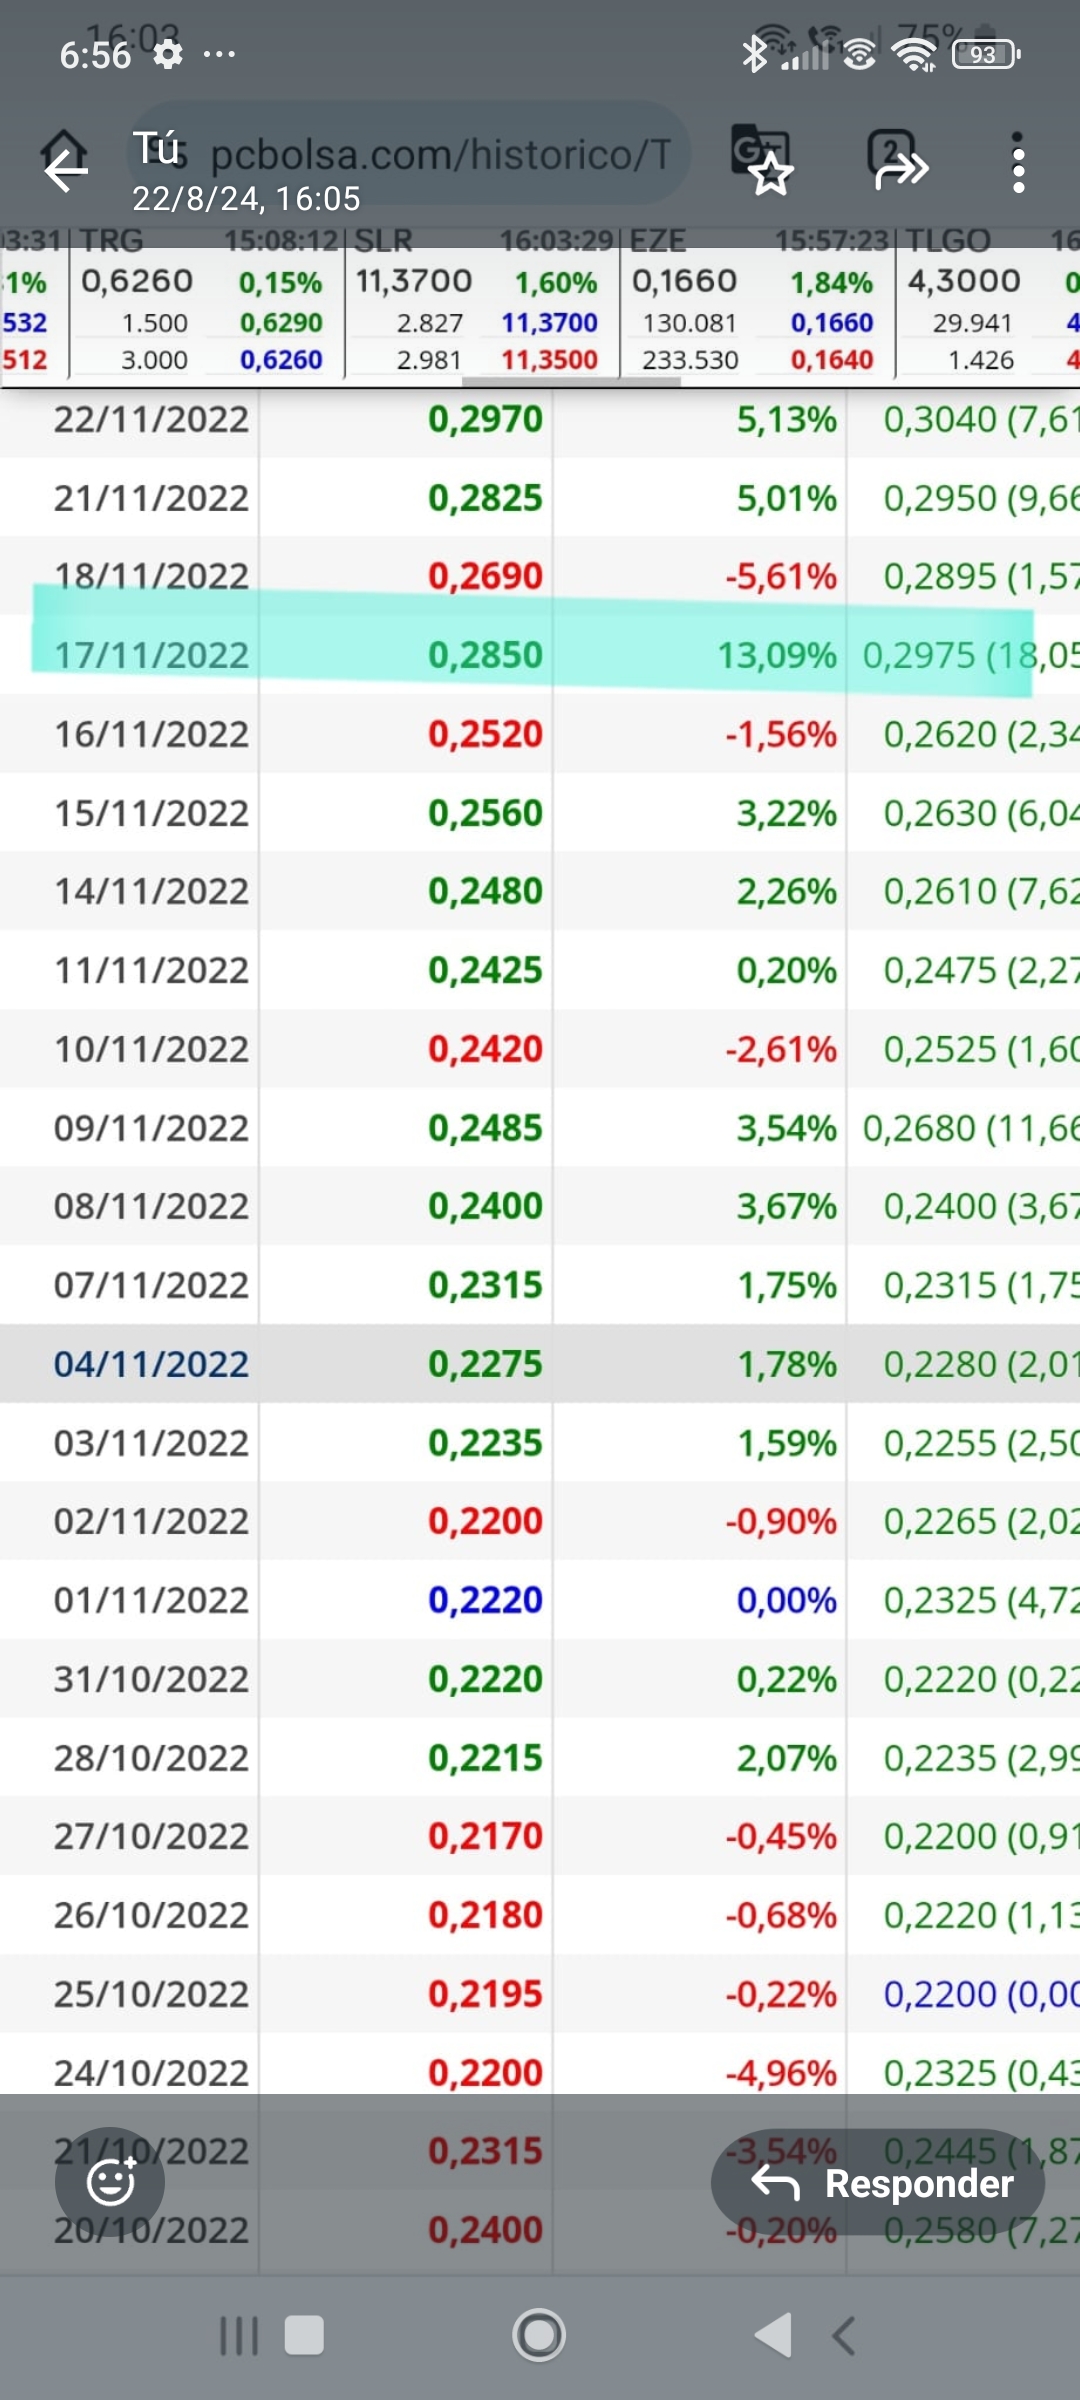Tap the TRG ticker quote box
The width and height of the screenshot is (1080, 2400).
click(207, 304)
